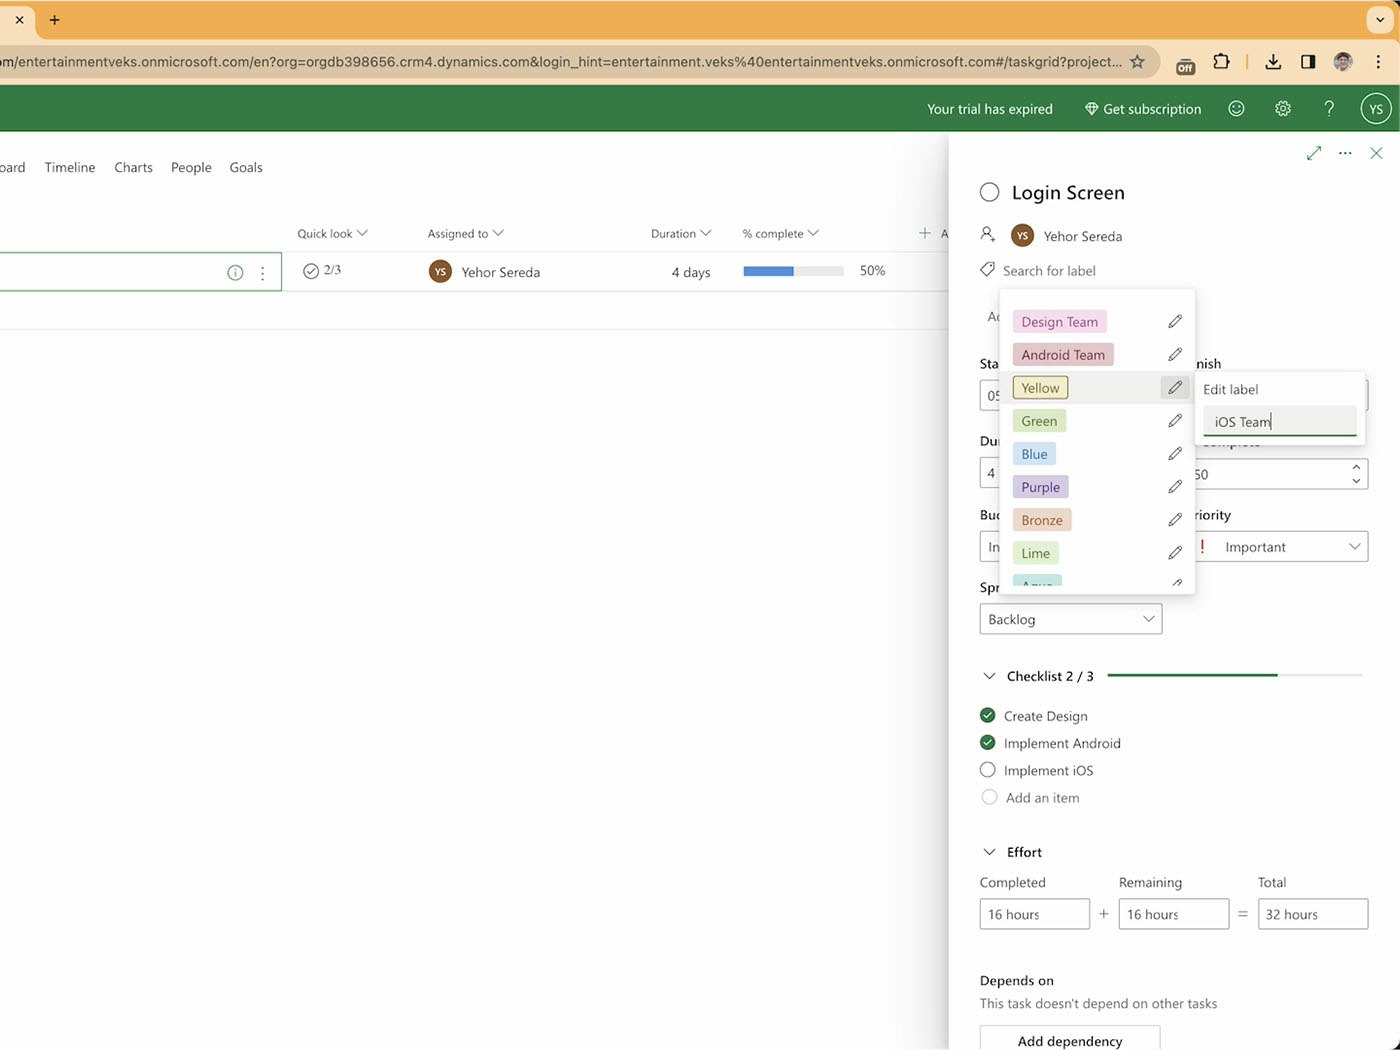This screenshot has height=1050, width=1400.
Task: Switch to the Charts tab
Action: point(133,167)
